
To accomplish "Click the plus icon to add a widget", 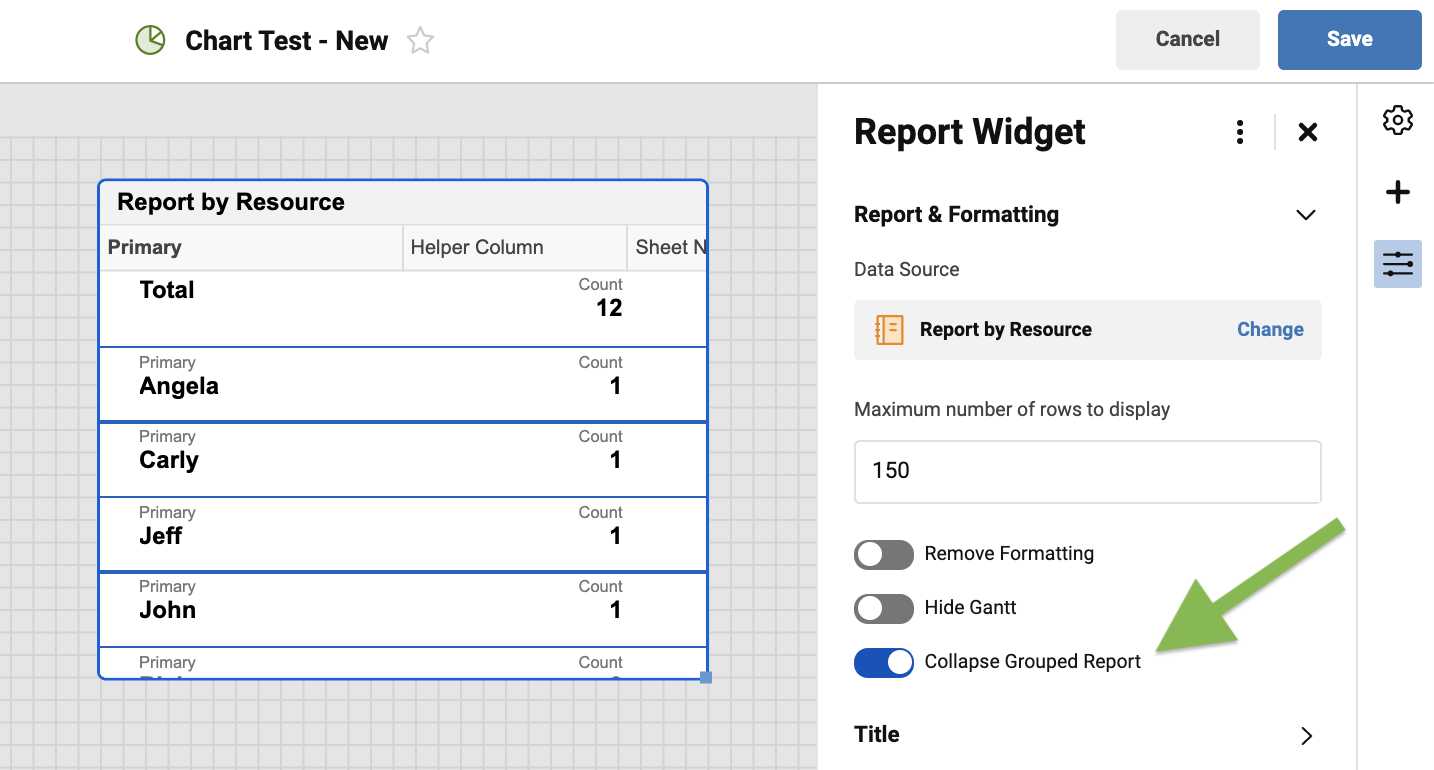I will pos(1397,192).
